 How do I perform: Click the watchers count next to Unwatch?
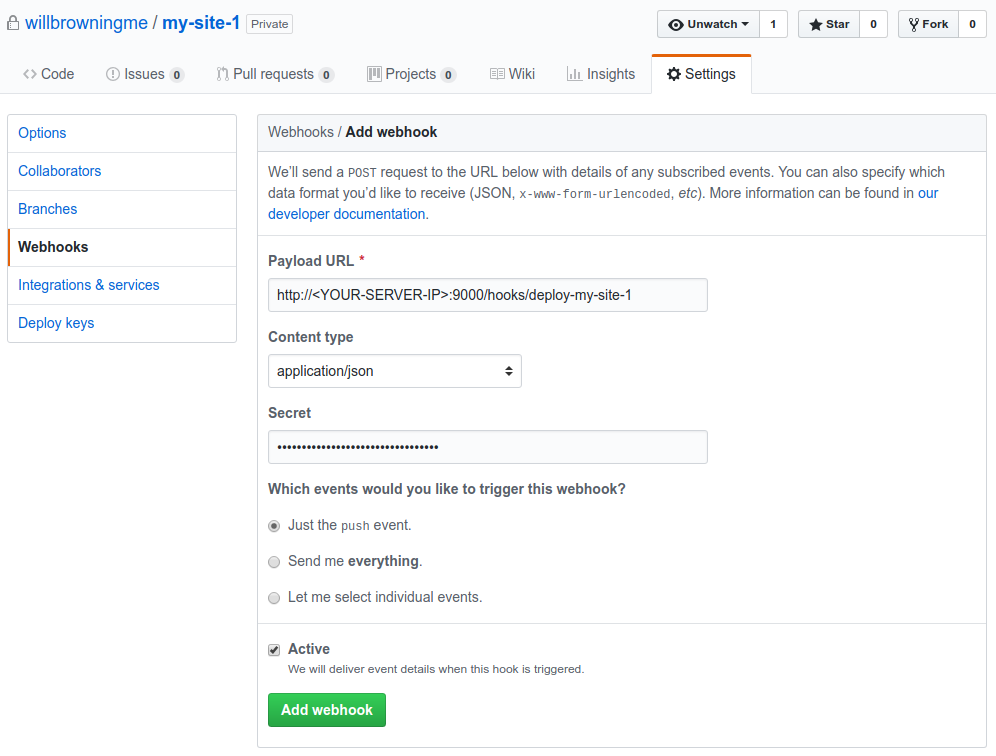(x=773, y=24)
